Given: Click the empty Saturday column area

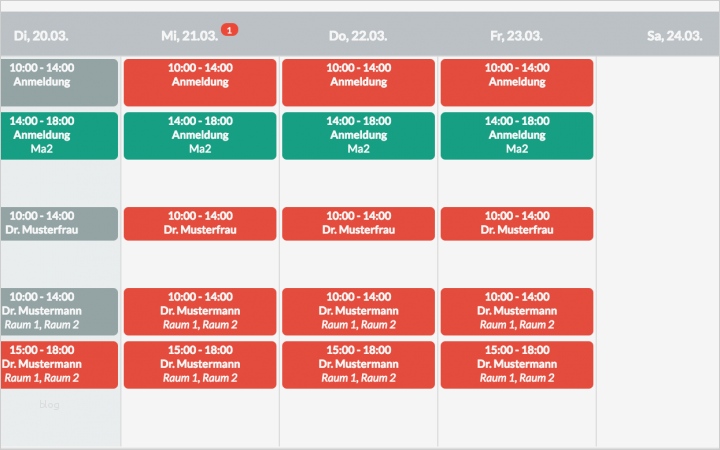Looking at the screenshot, I should 657,250.
